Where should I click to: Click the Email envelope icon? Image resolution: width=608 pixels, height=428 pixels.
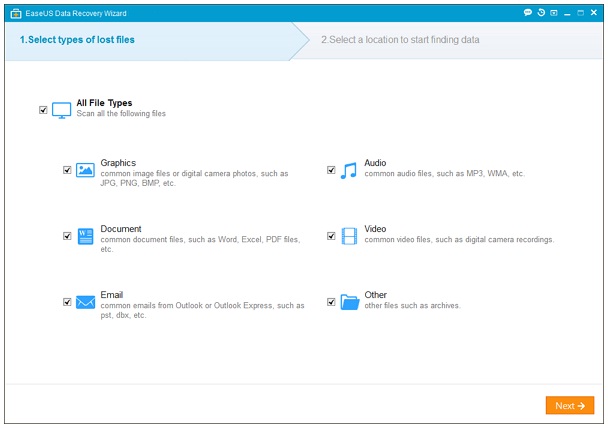pos(85,302)
